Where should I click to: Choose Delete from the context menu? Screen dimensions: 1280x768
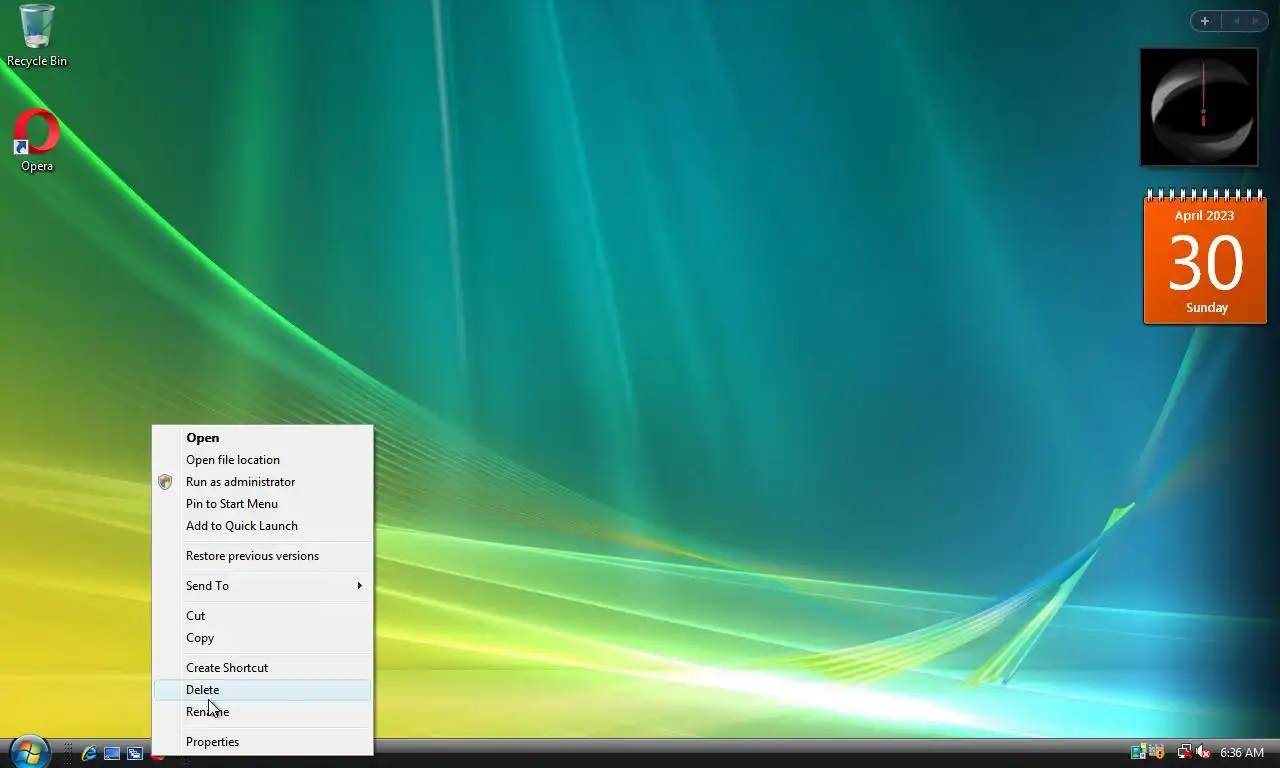262,690
